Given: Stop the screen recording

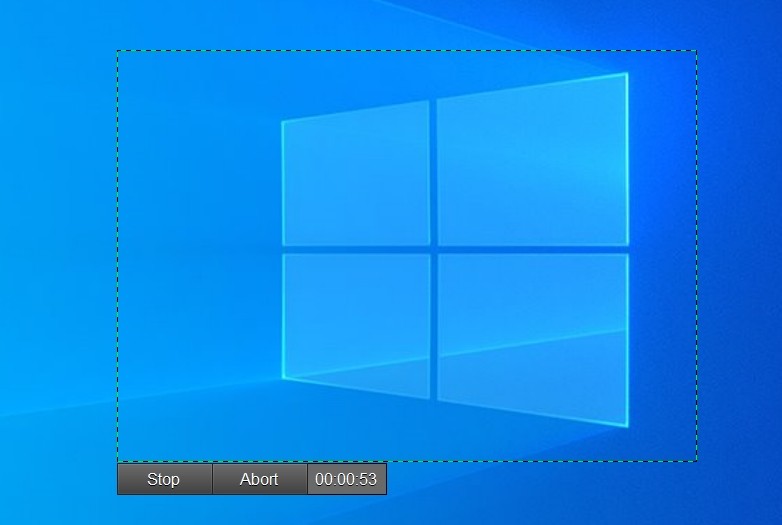Looking at the screenshot, I should (x=165, y=479).
